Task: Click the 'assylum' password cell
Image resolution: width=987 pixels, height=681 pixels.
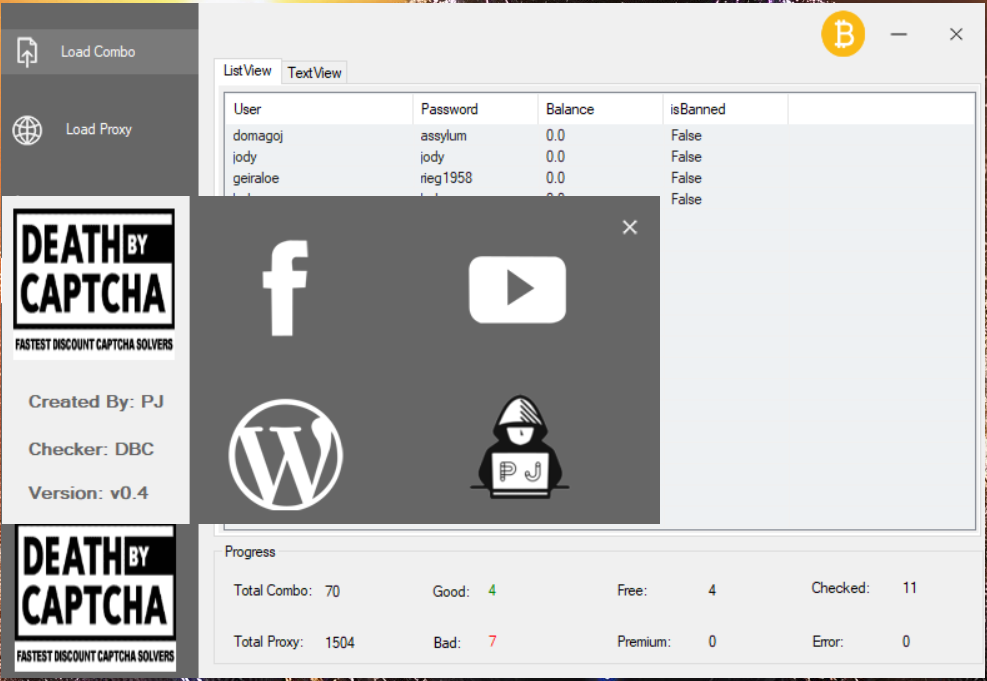Action: (x=444, y=135)
